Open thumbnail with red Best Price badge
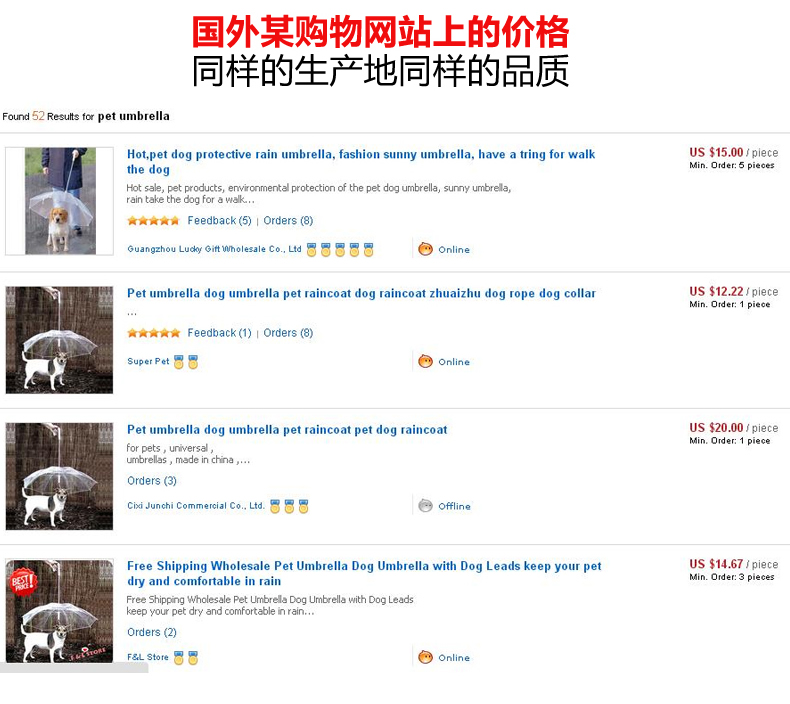Screen dimensions: 790x704 click(59, 611)
